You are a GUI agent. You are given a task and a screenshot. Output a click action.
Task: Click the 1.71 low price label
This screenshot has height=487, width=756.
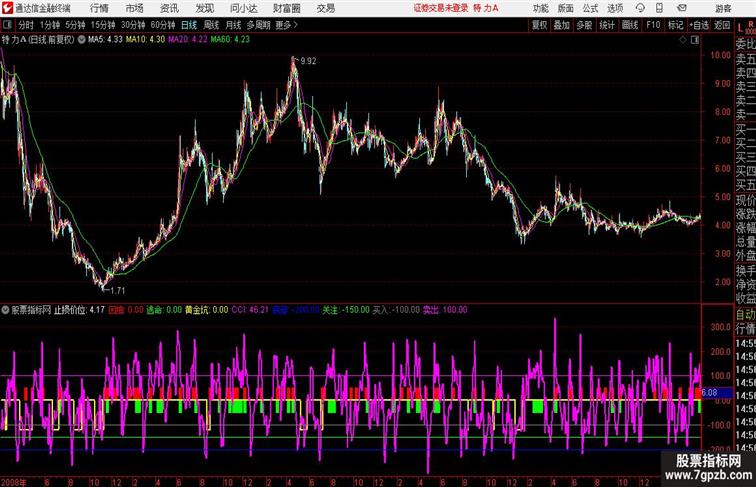118,290
